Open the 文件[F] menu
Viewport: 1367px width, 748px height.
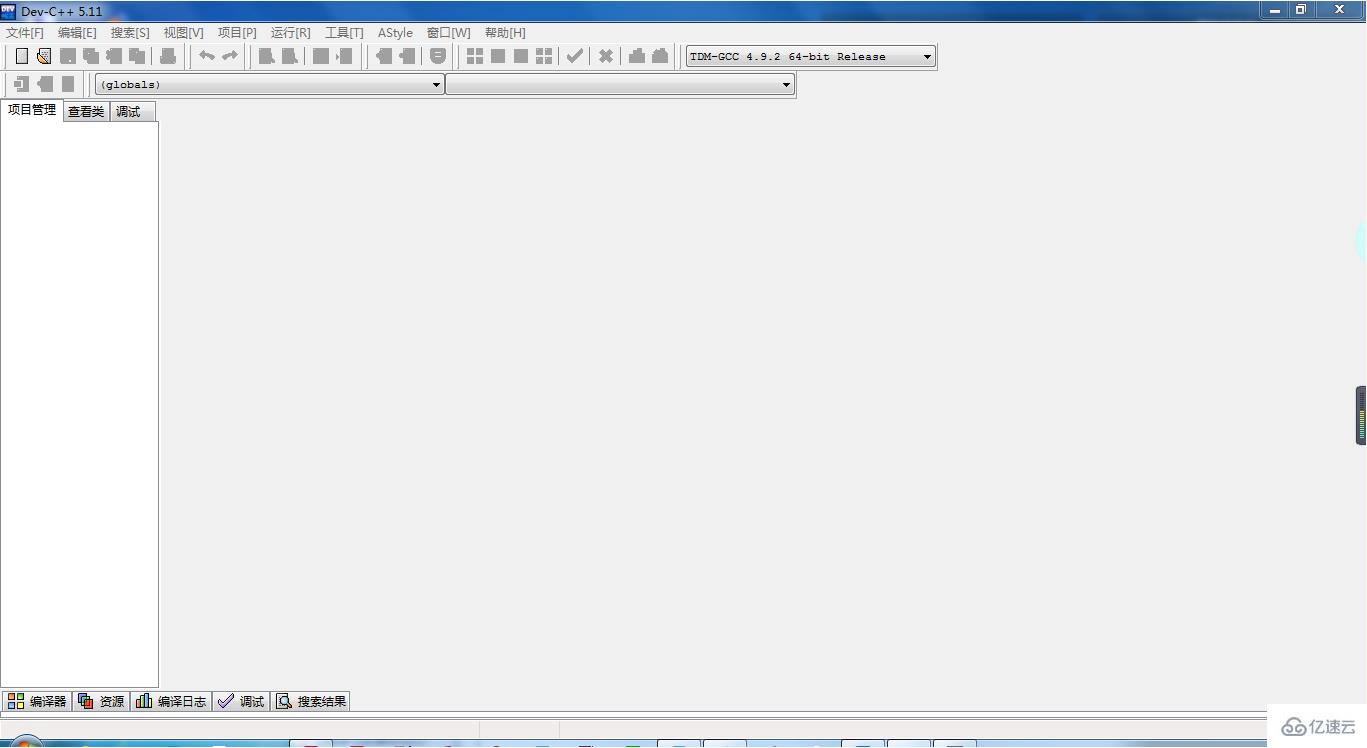coord(25,32)
